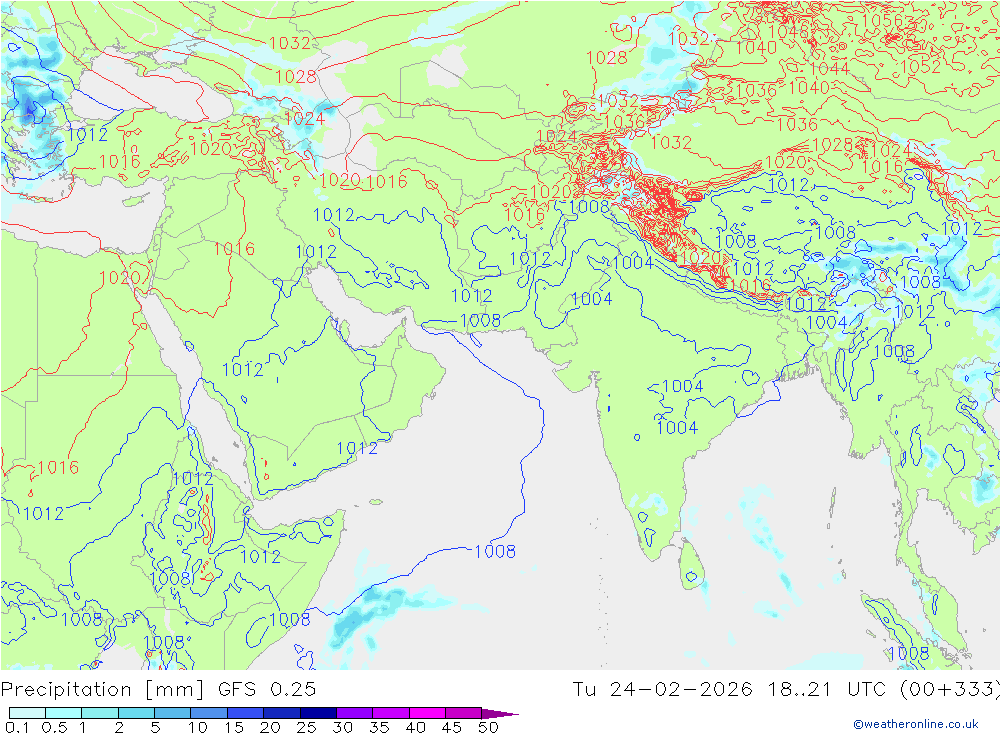The height and width of the screenshot is (733, 1000).
Task: Select the 40–45 mm bright magenta legend swatch
Action: [427, 713]
